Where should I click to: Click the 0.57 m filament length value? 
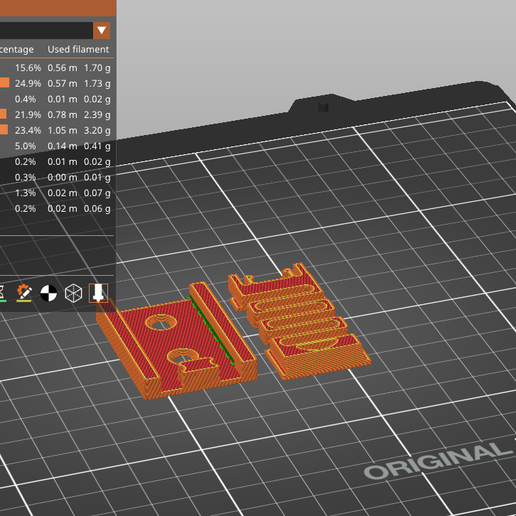click(x=62, y=84)
